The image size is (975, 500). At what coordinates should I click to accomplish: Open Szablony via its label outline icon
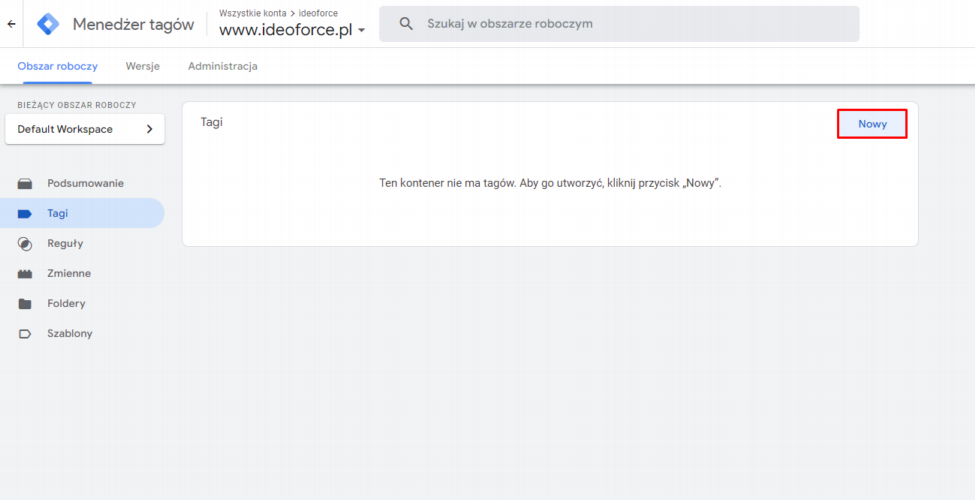pyautogui.click(x=25, y=334)
